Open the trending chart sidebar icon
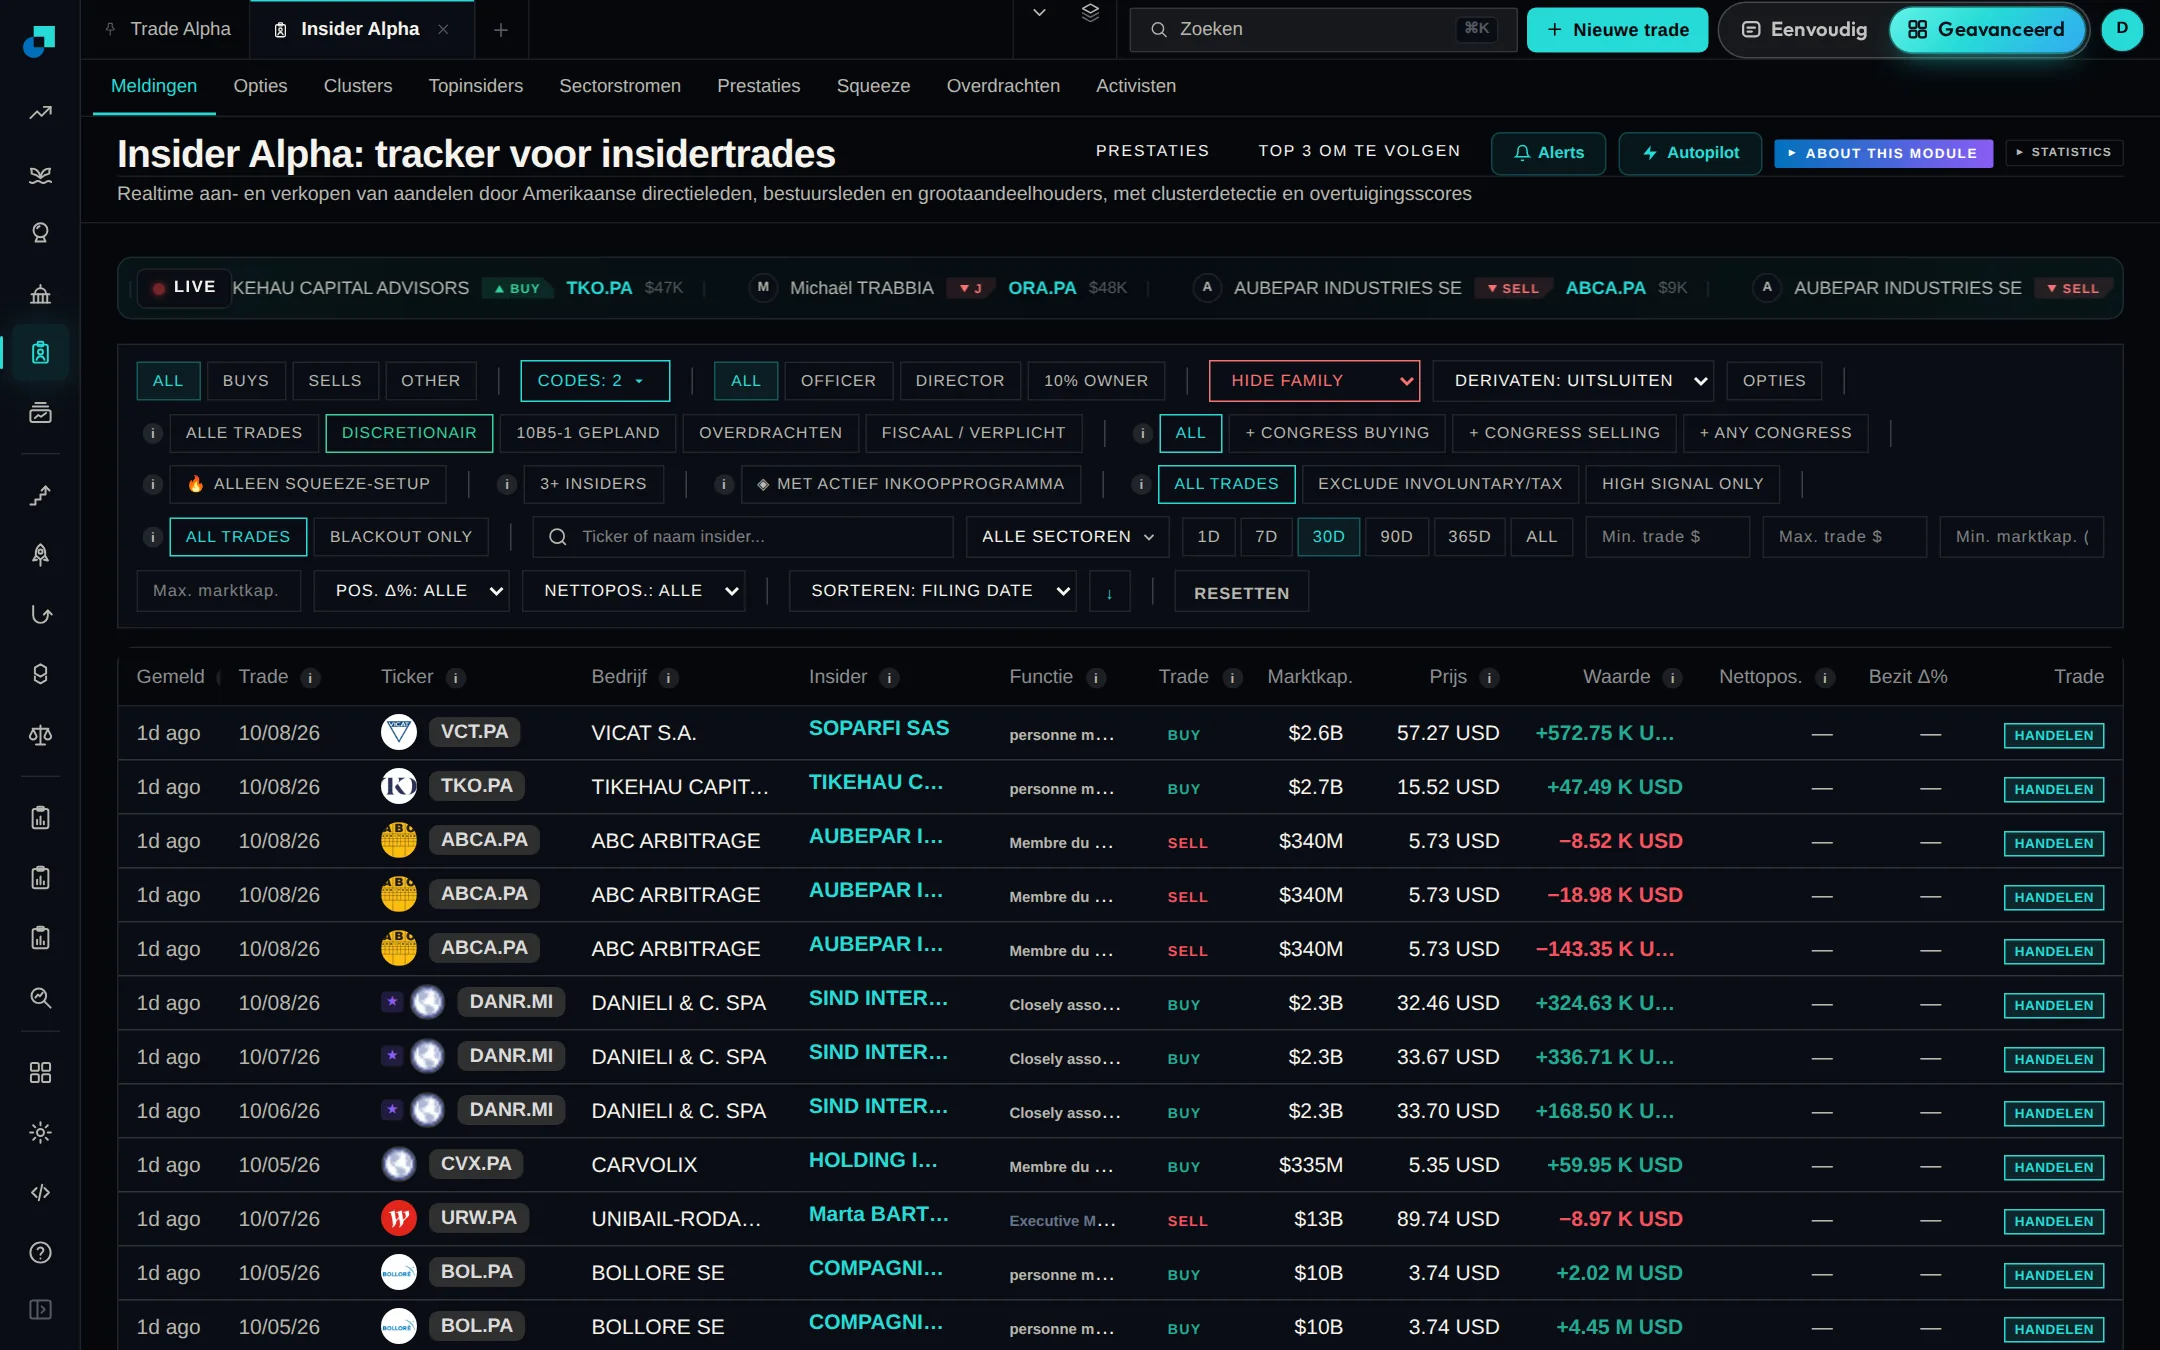 tap(40, 113)
